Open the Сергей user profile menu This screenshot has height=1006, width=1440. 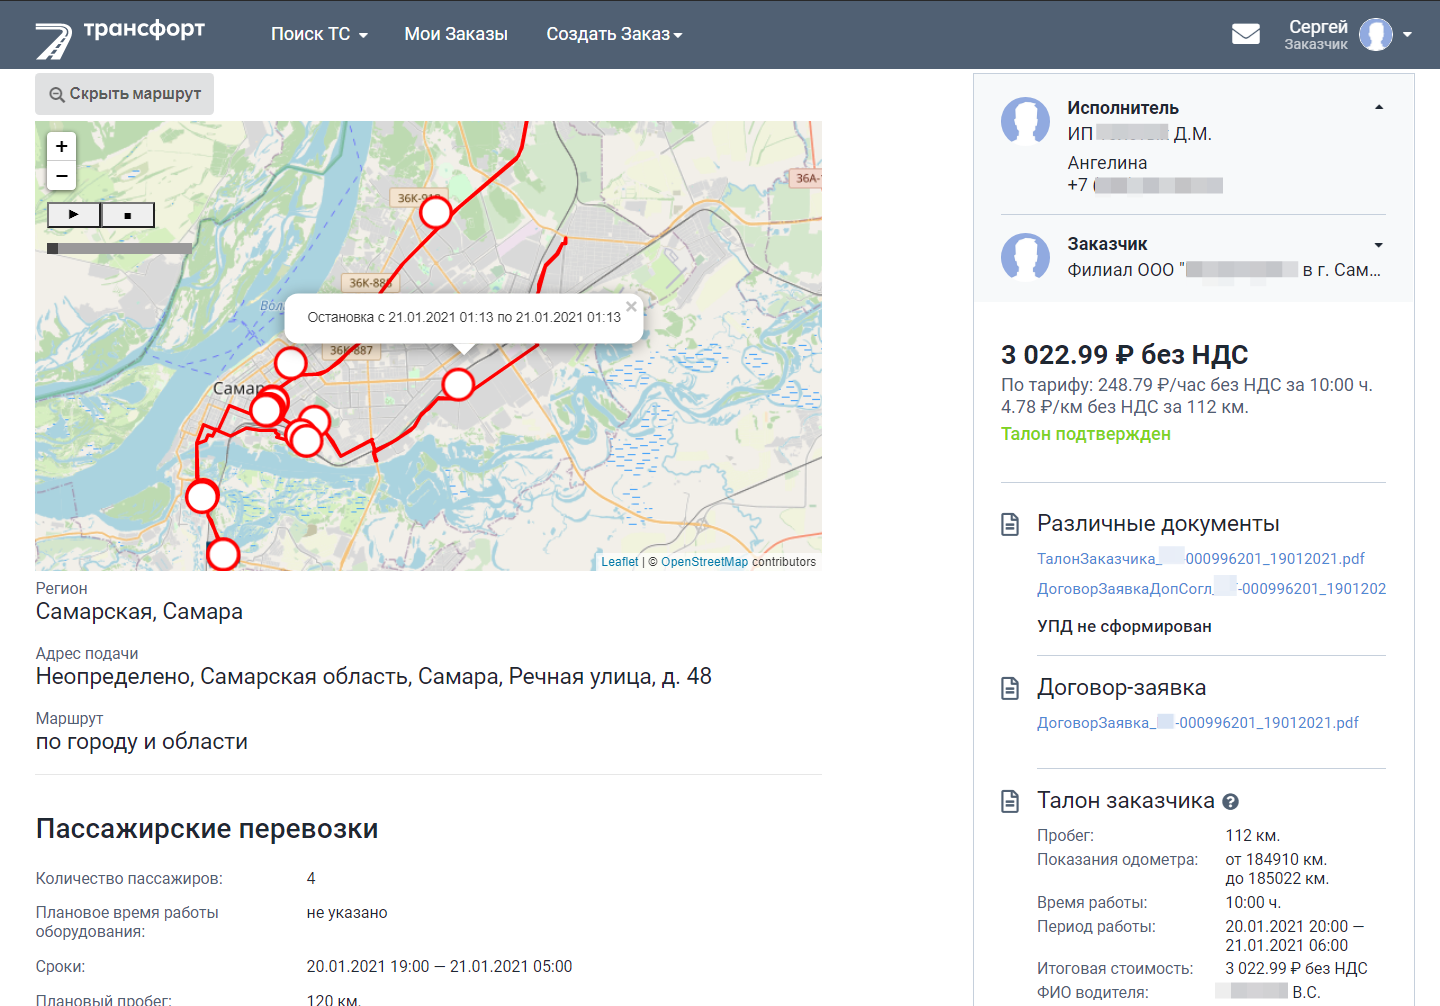pos(1350,34)
